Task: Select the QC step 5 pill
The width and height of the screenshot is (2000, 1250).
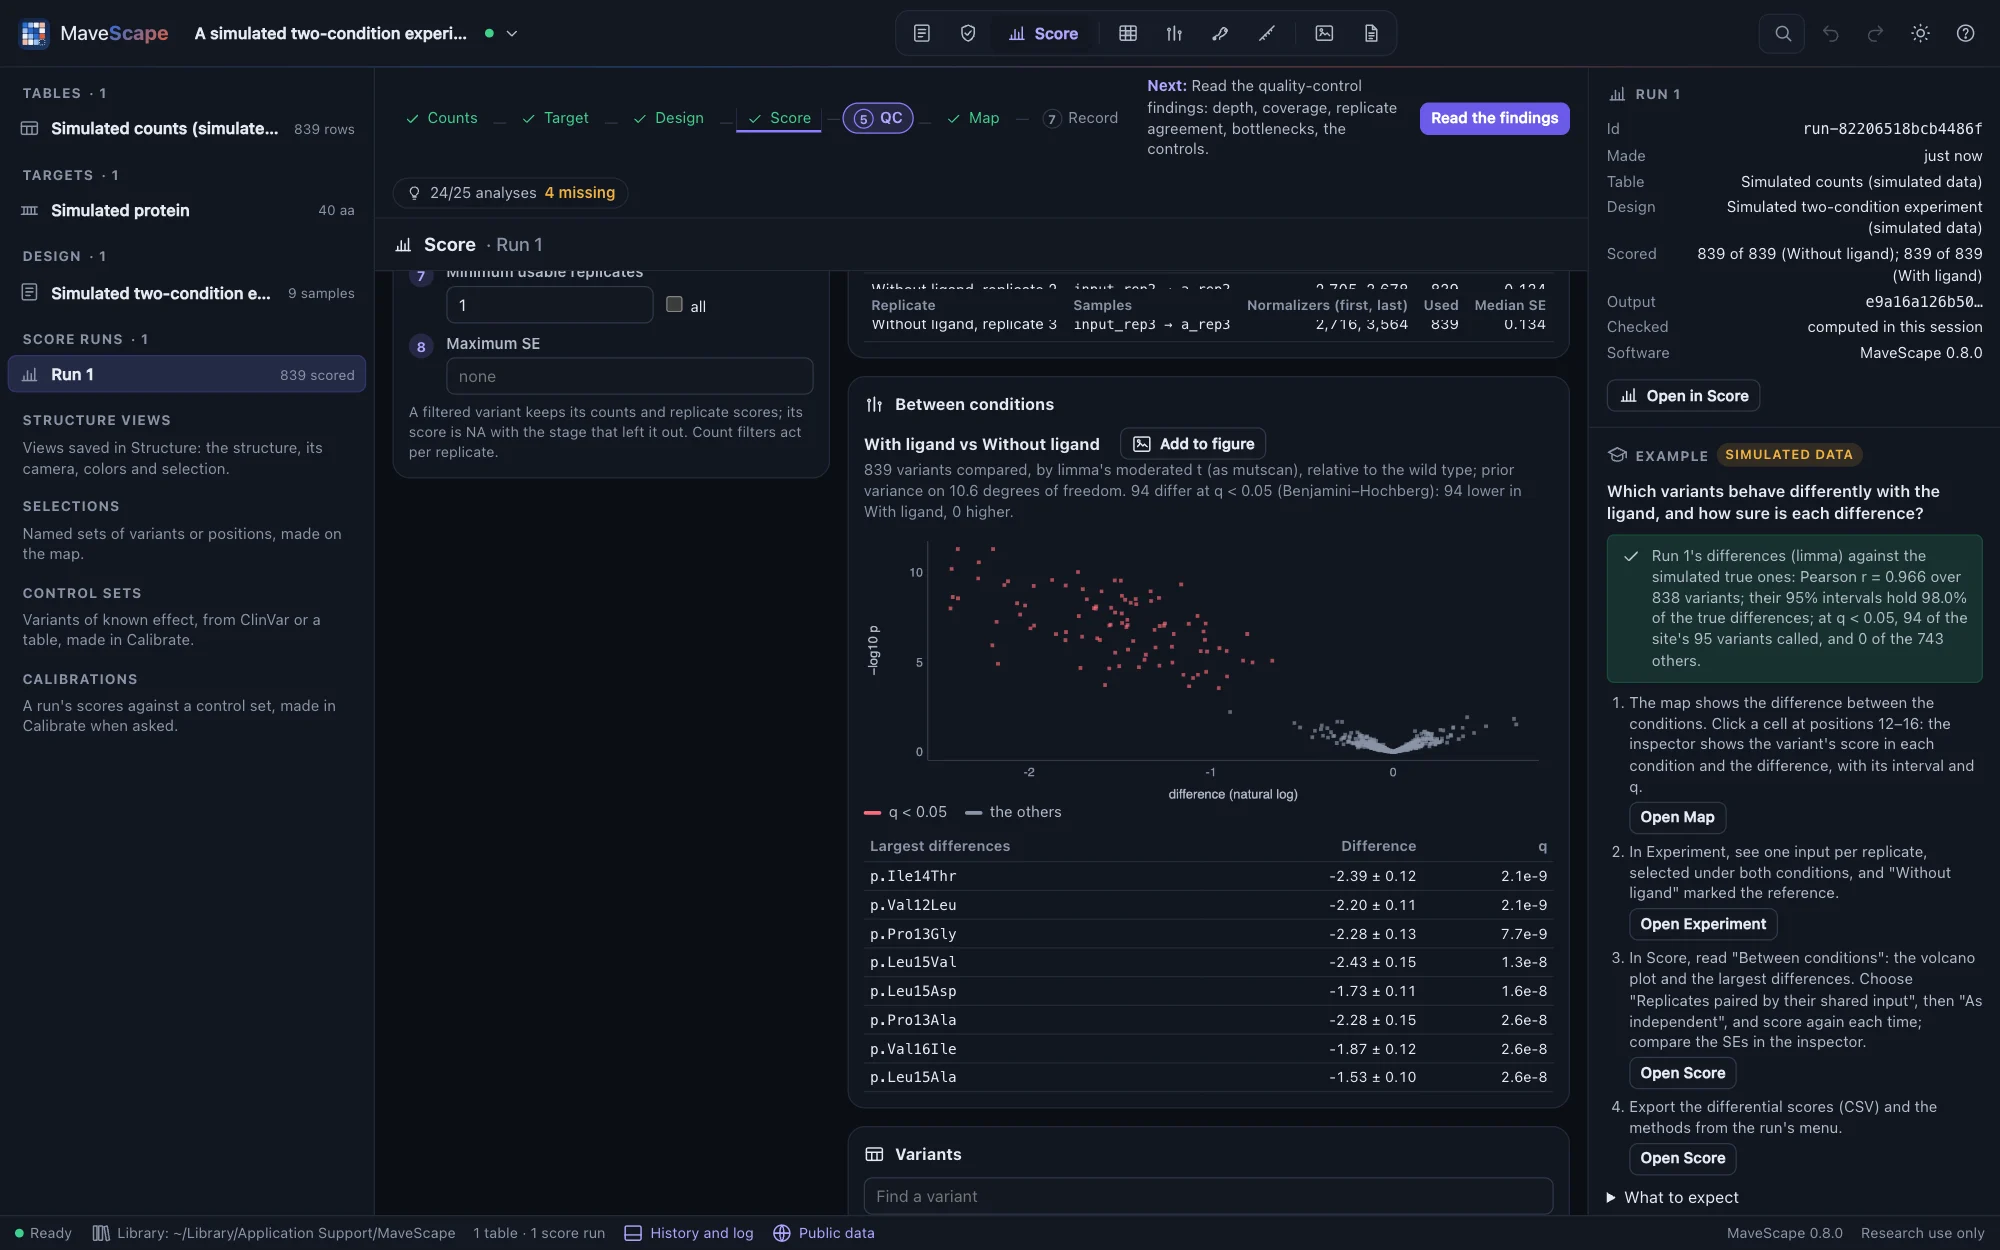Action: tap(878, 118)
